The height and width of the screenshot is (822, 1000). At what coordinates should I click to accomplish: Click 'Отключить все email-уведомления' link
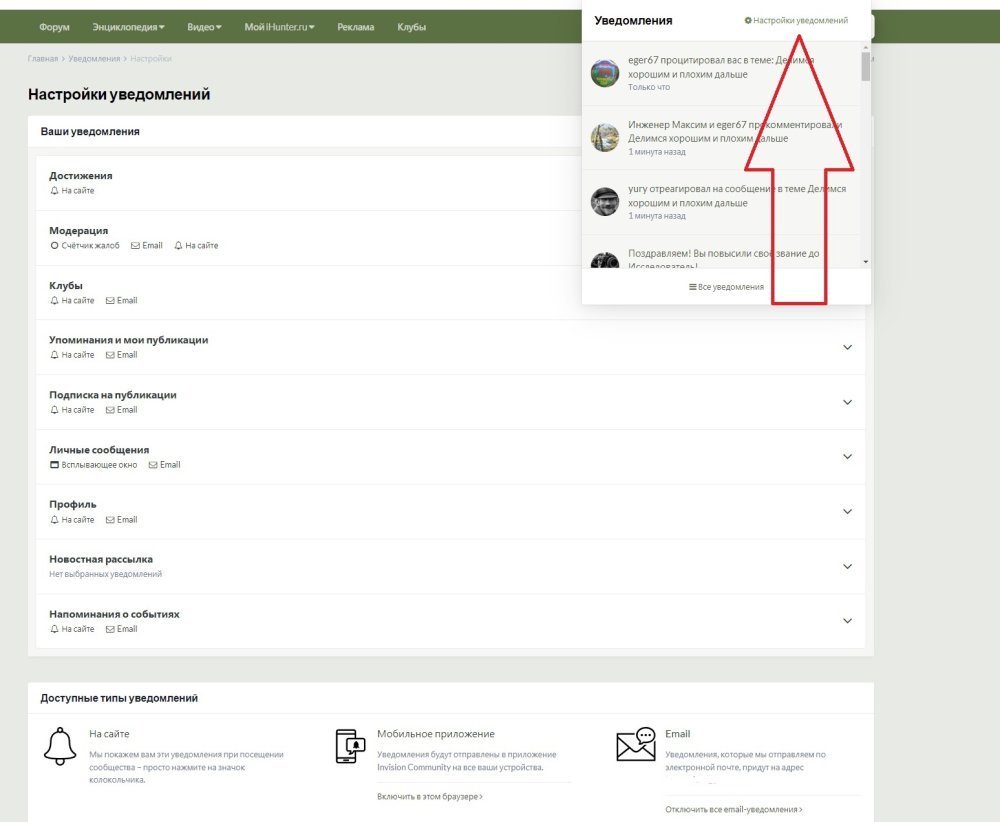[733, 809]
